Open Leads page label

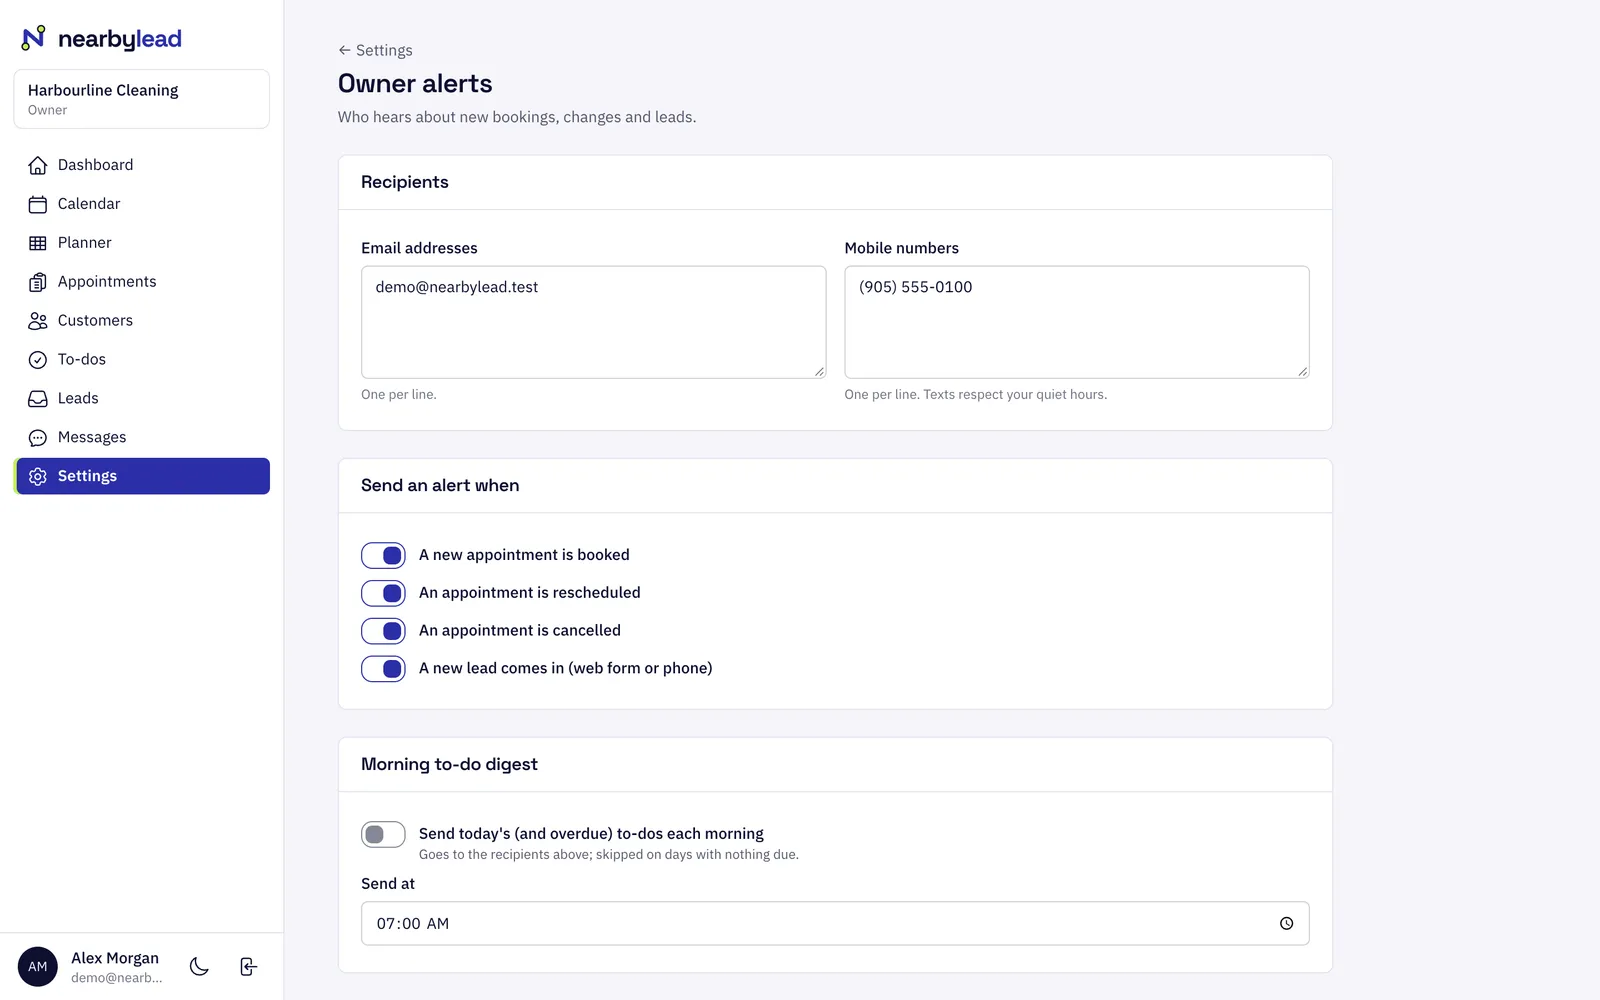pos(78,399)
